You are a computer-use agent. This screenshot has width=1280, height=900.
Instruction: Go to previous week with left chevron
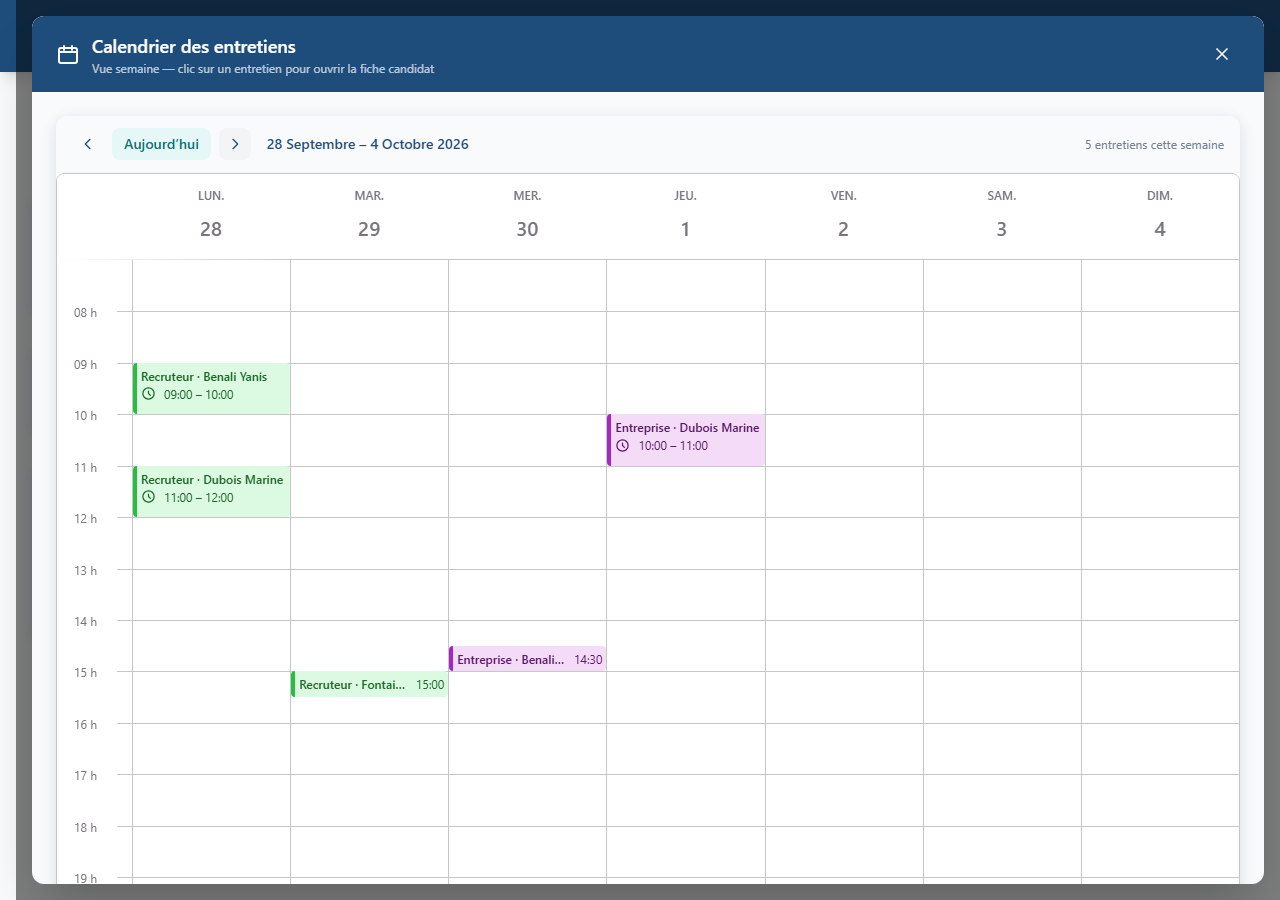(x=88, y=144)
